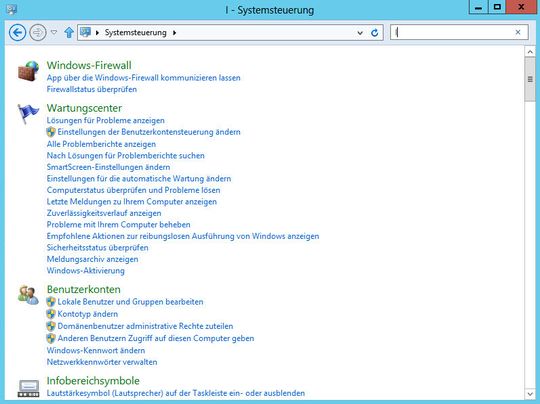Expand the chevron after Systemsteuerung breadcrumb
This screenshot has height=404, width=540.
[x=174, y=33]
